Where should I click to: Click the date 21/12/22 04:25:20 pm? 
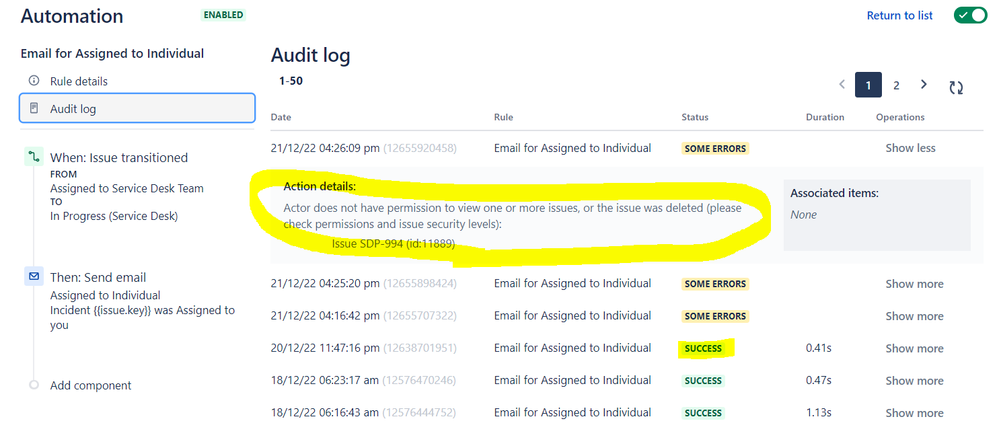[x=325, y=283]
